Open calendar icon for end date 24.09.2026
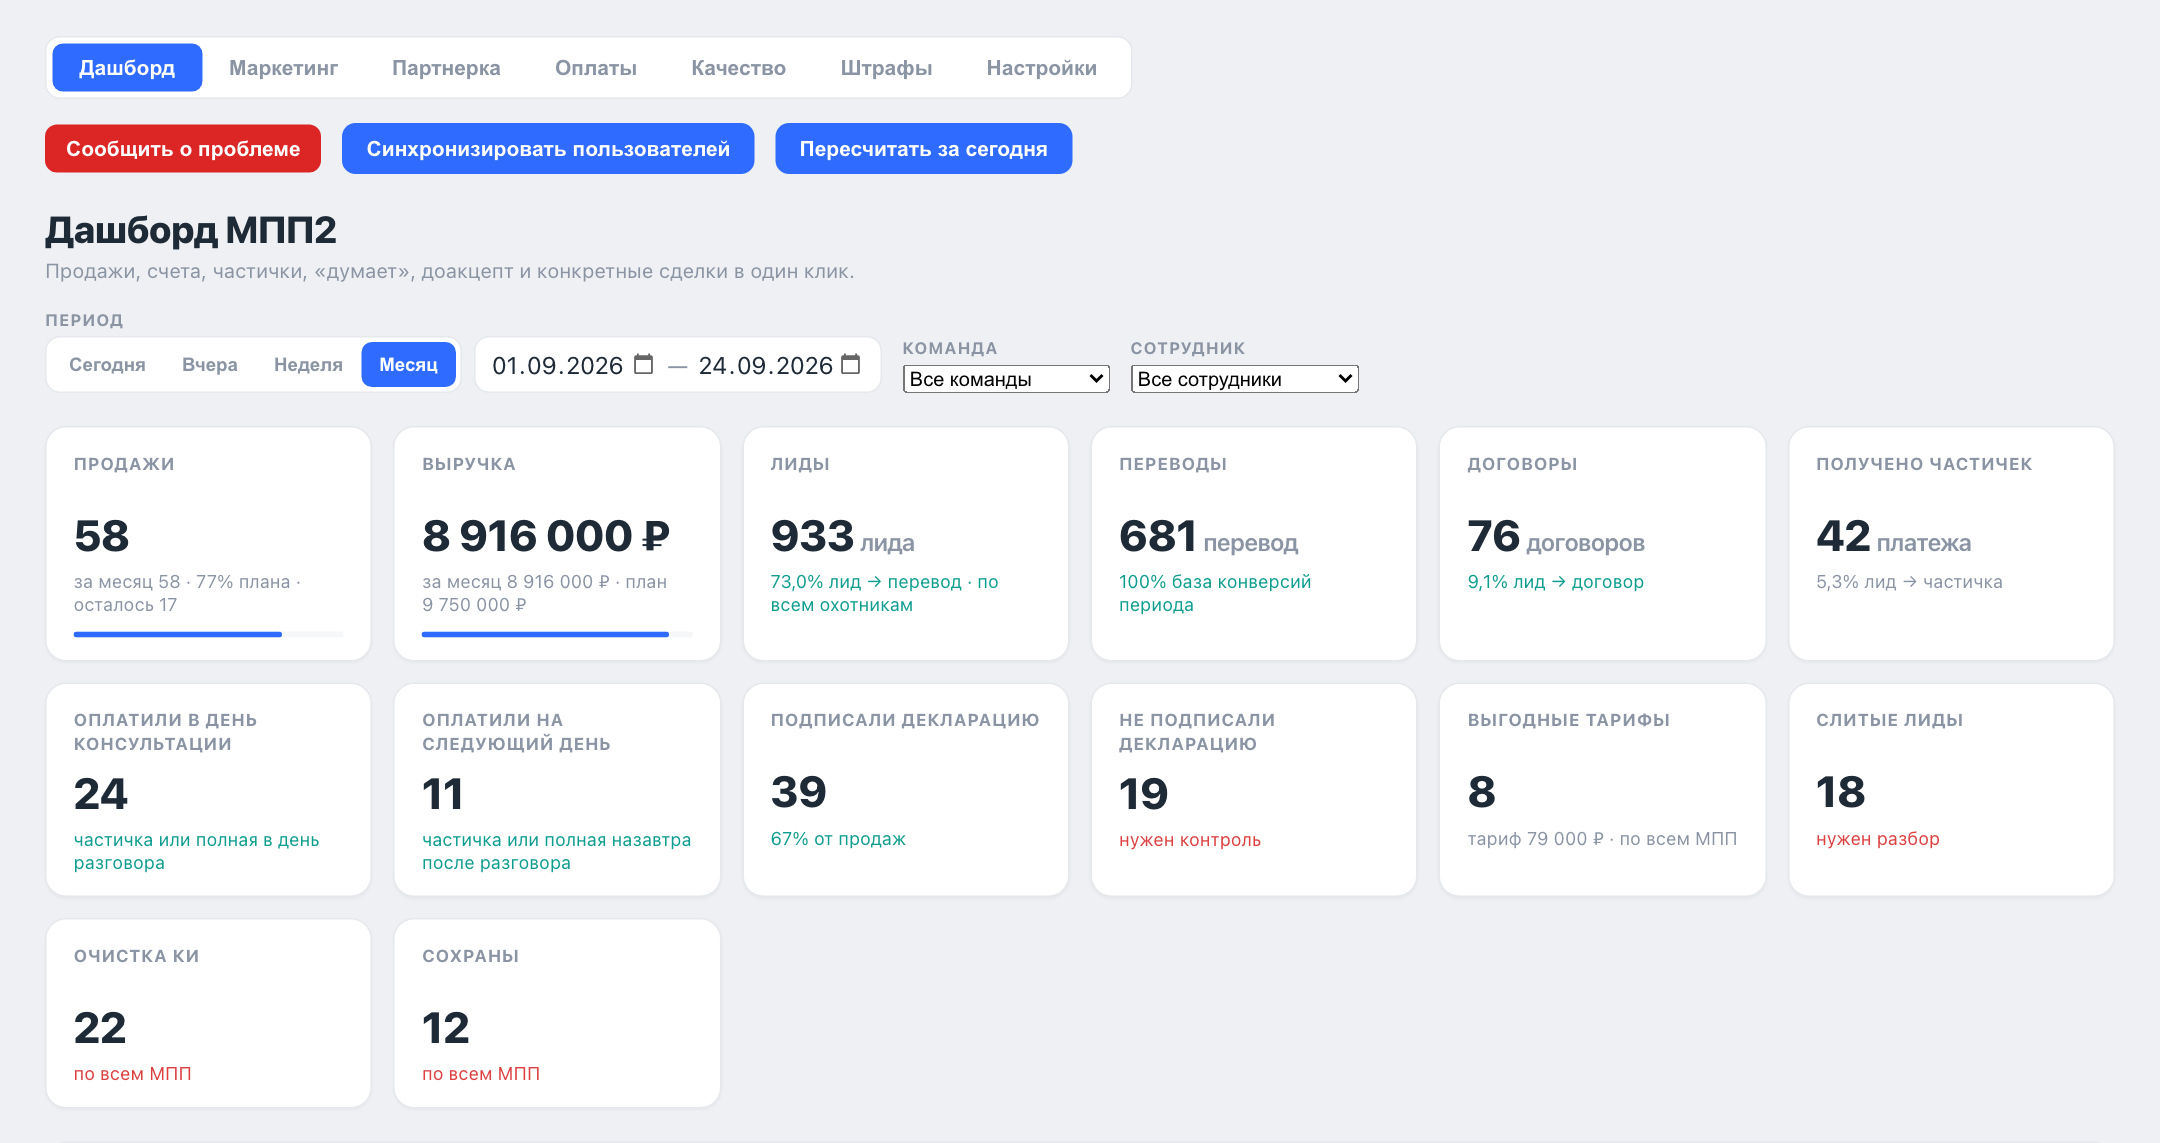 [x=851, y=364]
